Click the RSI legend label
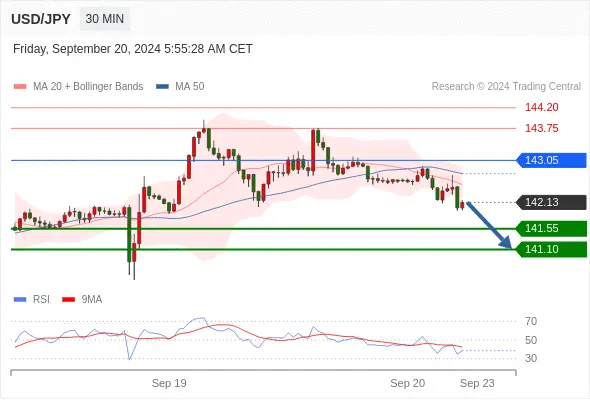 tap(41, 300)
